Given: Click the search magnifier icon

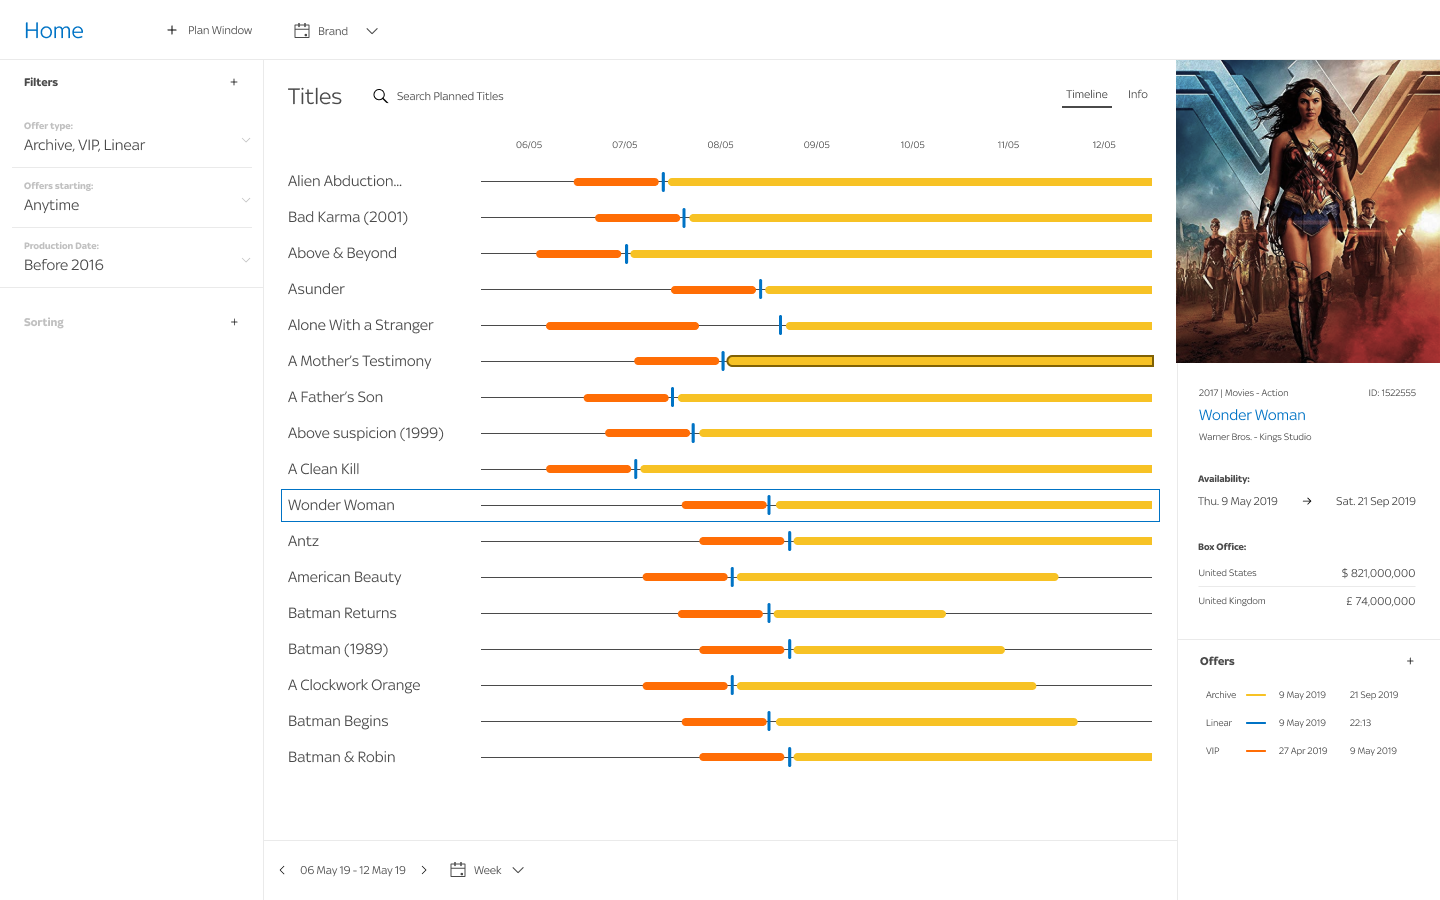Looking at the screenshot, I should pyautogui.click(x=380, y=96).
